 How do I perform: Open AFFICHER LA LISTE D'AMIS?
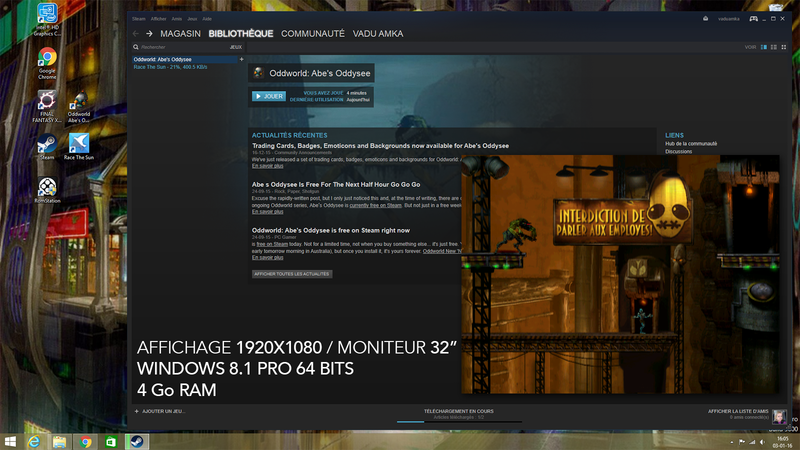pyautogui.click(x=738, y=411)
